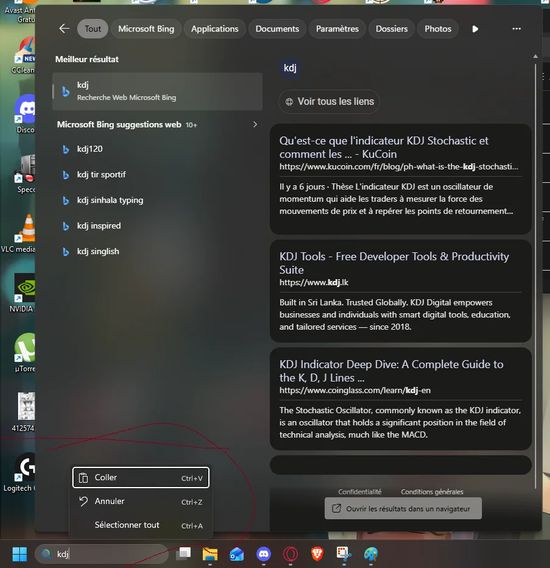Screen dimensions: 550x568
Task: Open Outlook from the taskbar
Action: tap(237, 554)
